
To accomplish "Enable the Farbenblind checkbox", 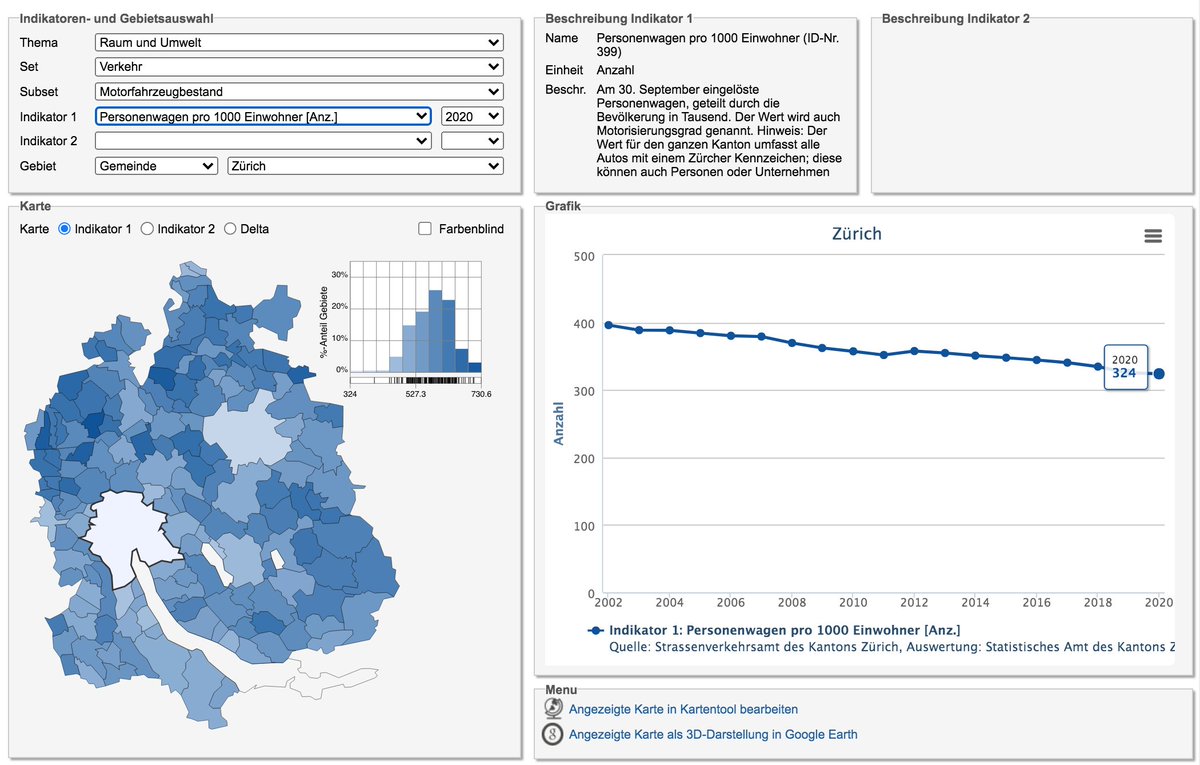I will [425, 229].
